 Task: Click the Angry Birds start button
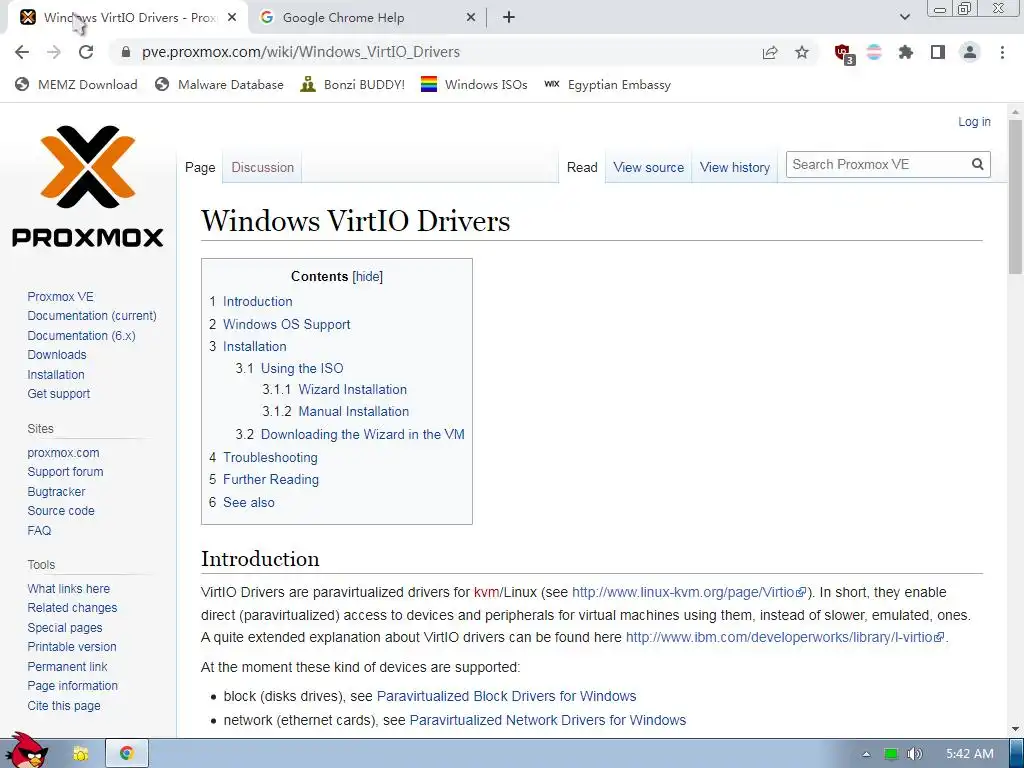26,750
